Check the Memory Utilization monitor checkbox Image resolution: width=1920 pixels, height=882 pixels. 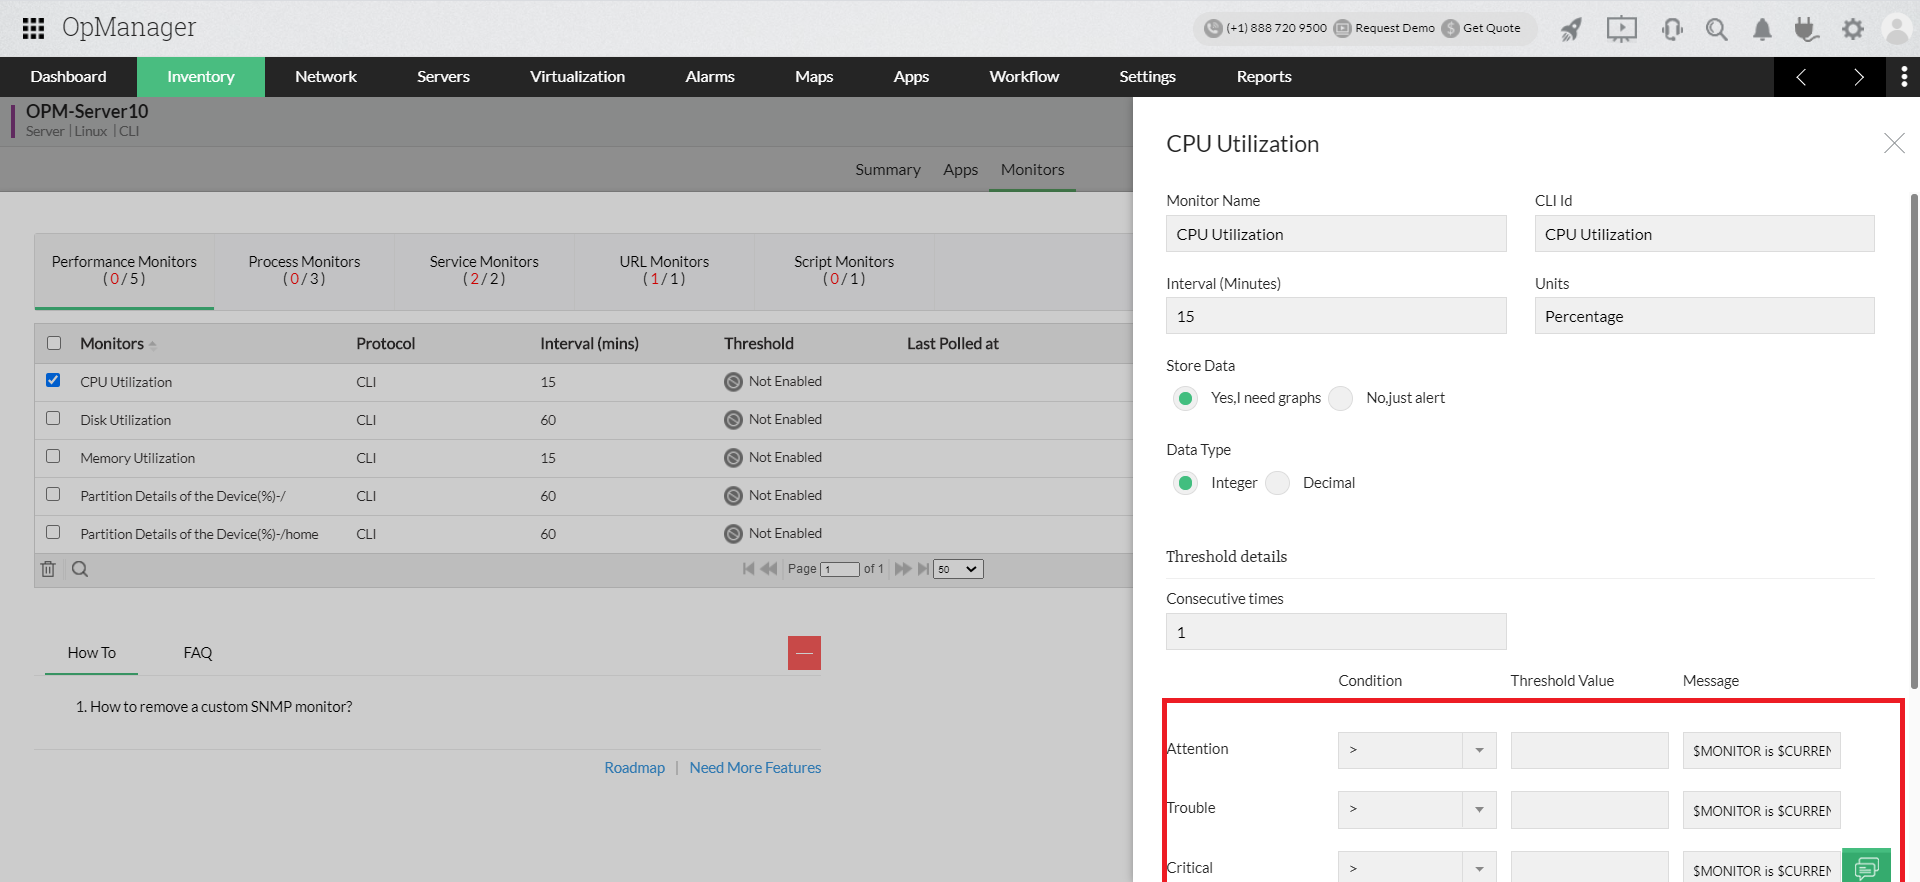[x=53, y=456]
